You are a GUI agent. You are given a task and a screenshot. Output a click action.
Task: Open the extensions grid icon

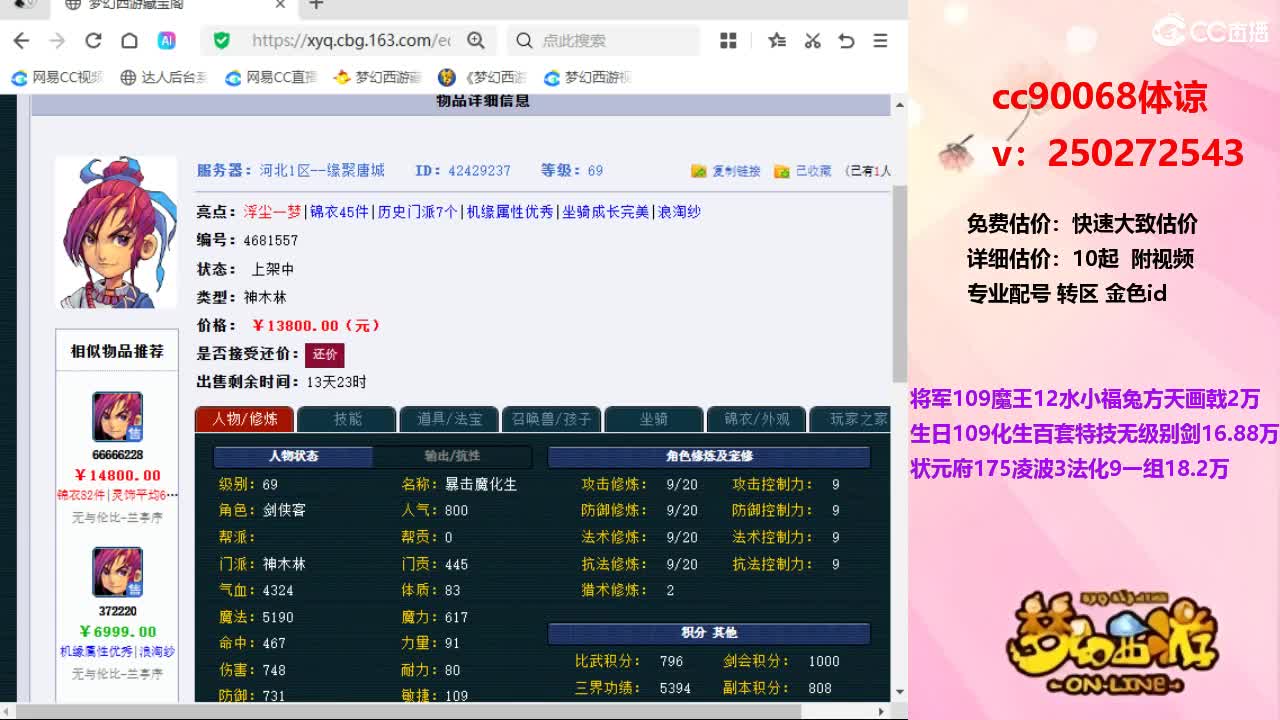[x=728, y=40]
